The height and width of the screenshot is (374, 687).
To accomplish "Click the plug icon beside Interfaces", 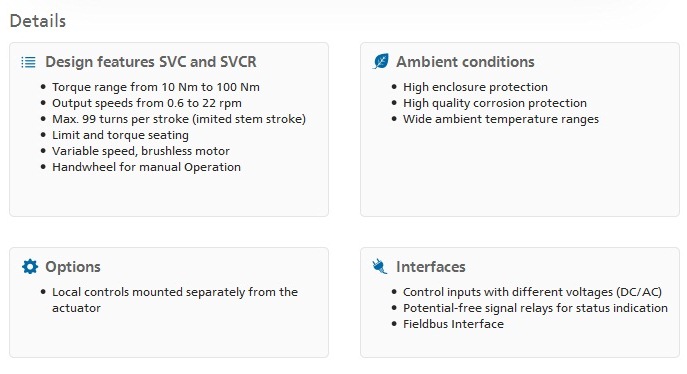I will (x=380, y=266).
